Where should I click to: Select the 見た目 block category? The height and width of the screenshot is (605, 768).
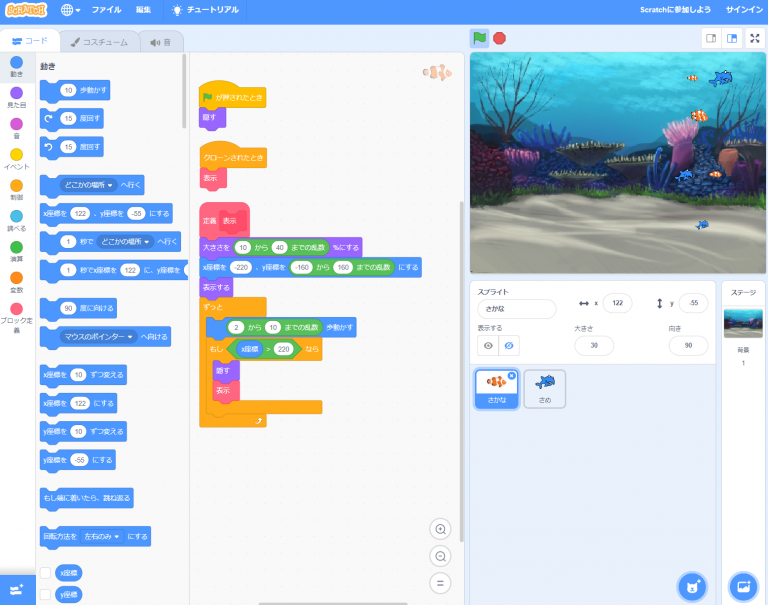pyautogui.click(x=17, y=97)
